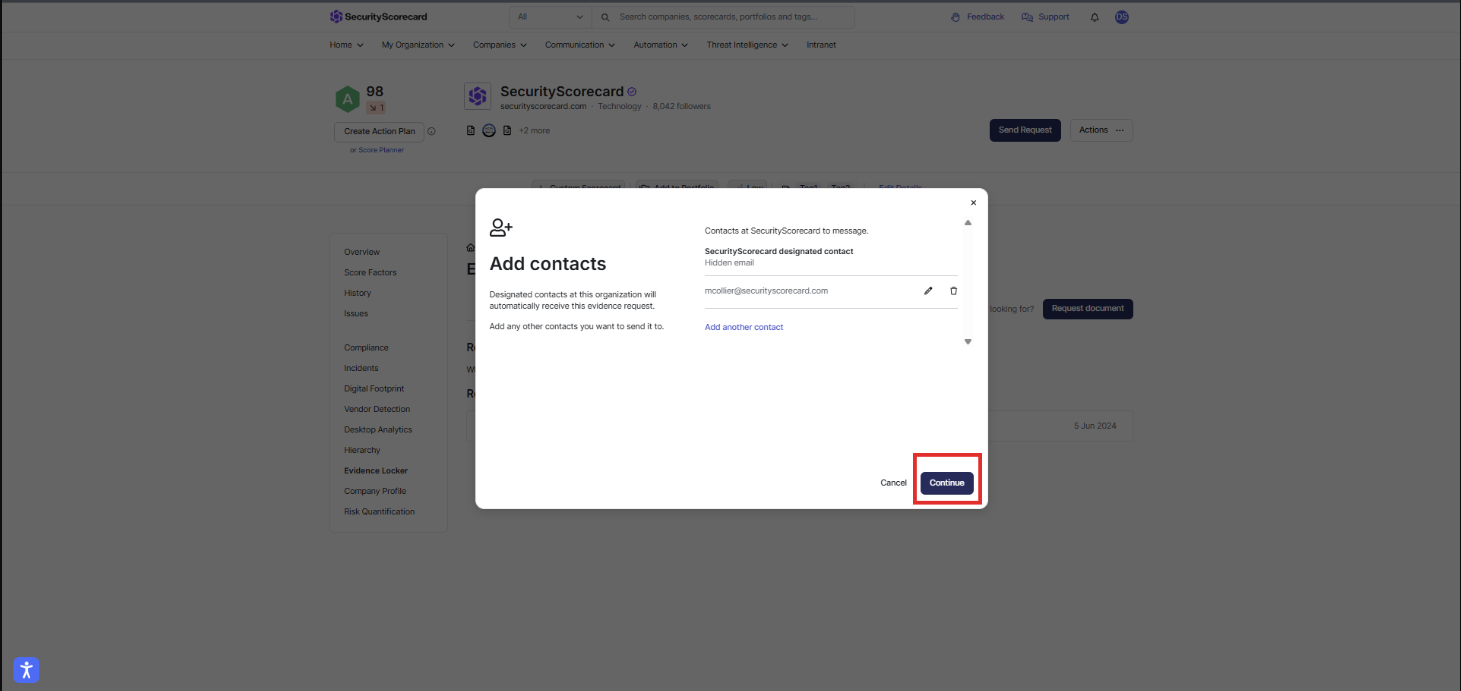Screen dimensions: 1461x691
Task: Click the accessibility widget icon
Action: coord(26,670)
